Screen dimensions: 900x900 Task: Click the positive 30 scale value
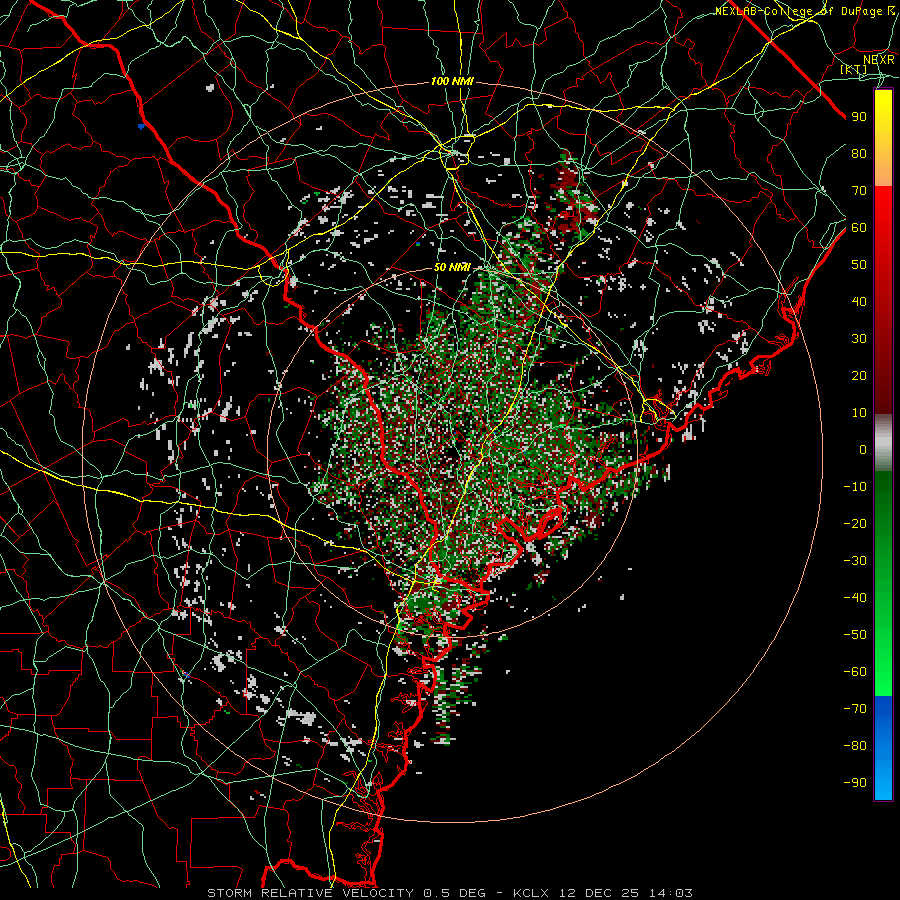coord(859,339)
